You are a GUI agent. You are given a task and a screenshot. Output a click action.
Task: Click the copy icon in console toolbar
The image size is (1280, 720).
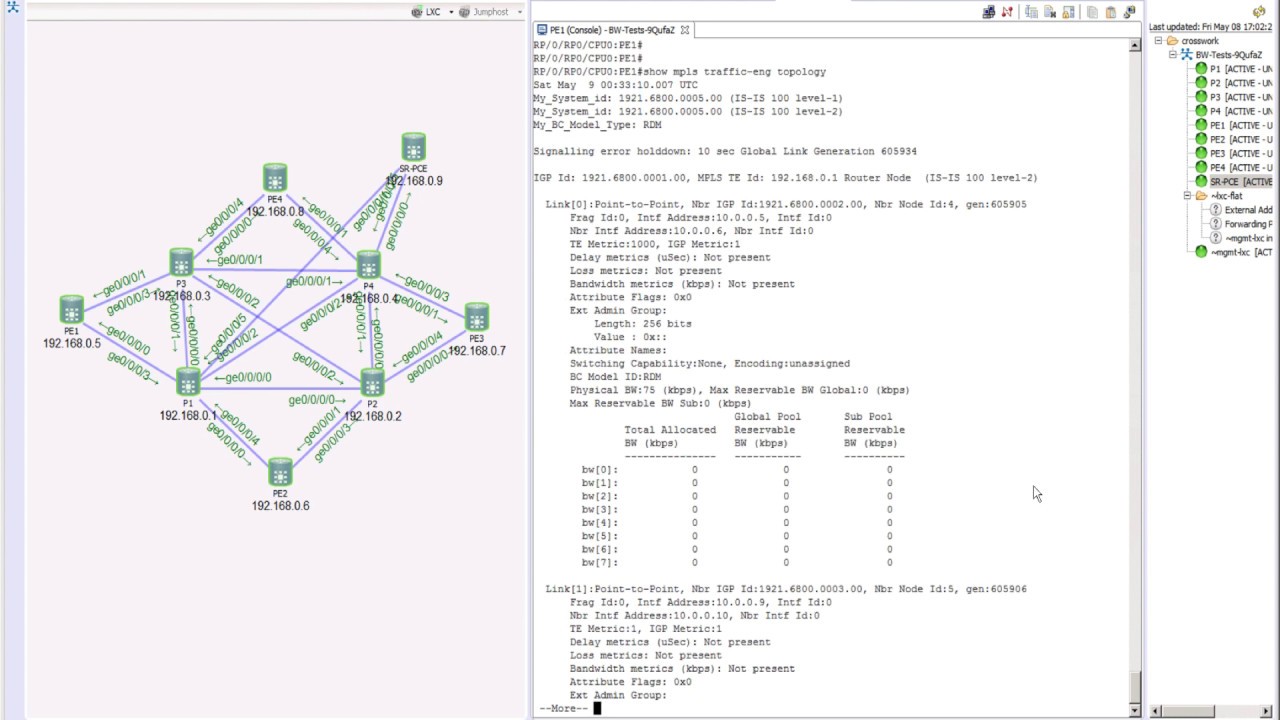(x=1092, y=12)
